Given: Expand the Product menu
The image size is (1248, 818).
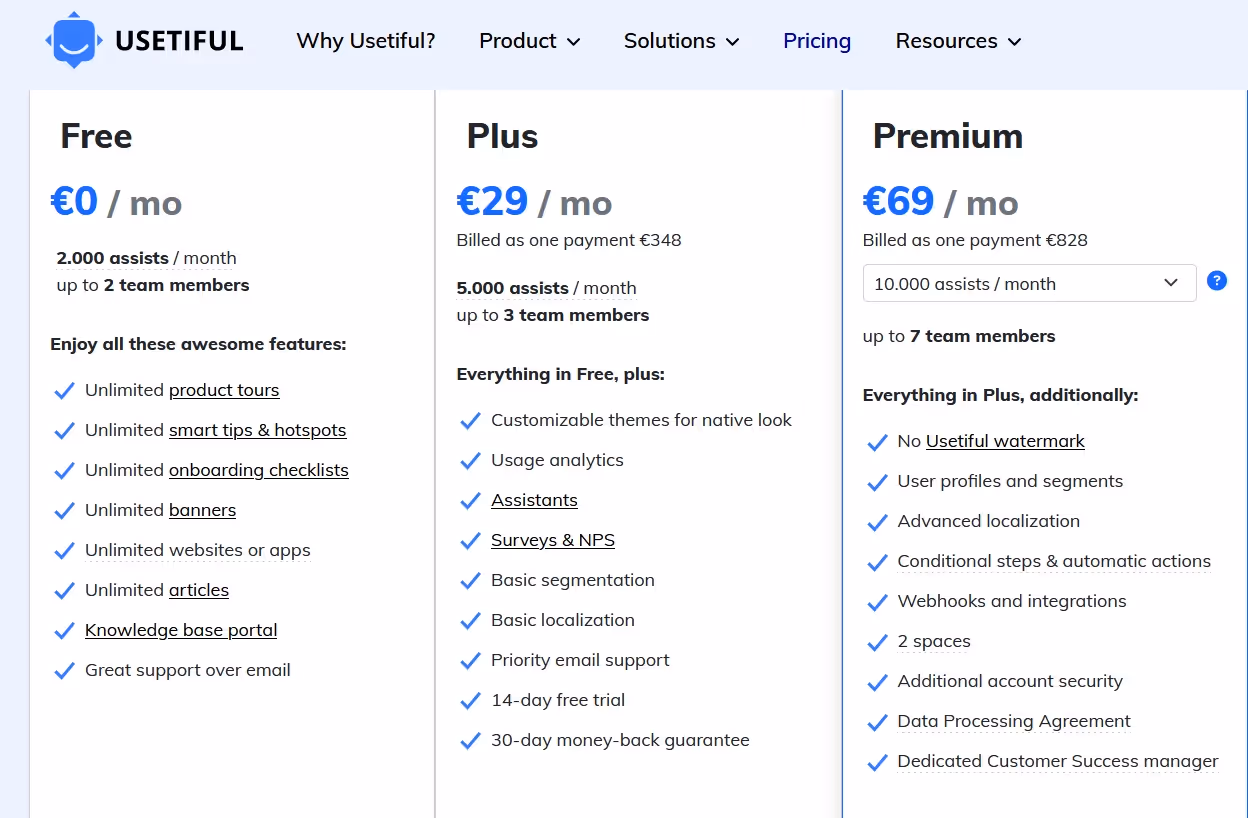Looking at the screenshot, I should 530,41.
